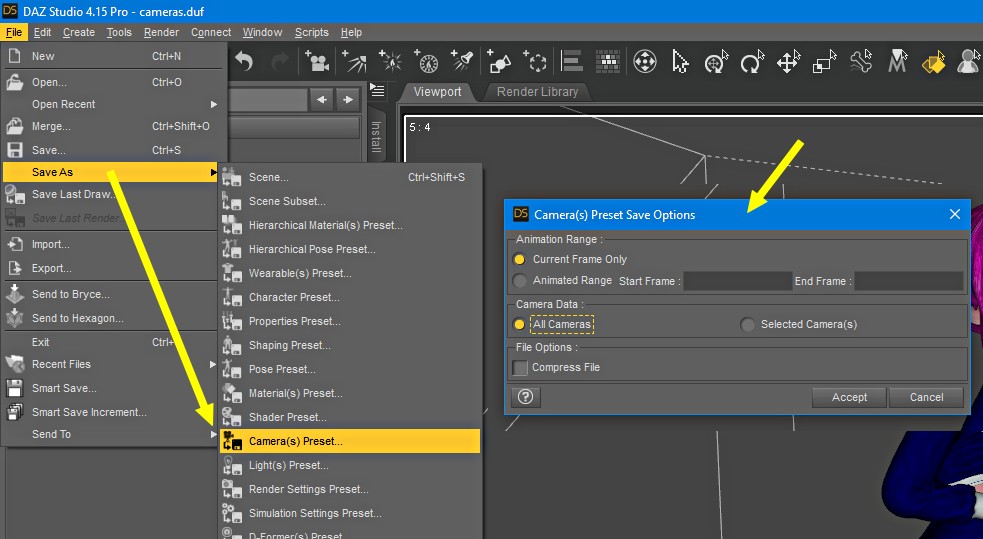Viewport: 983px width, 539px height.
Task: Switch to the Render Library tab
Action: tap(537, 92)
